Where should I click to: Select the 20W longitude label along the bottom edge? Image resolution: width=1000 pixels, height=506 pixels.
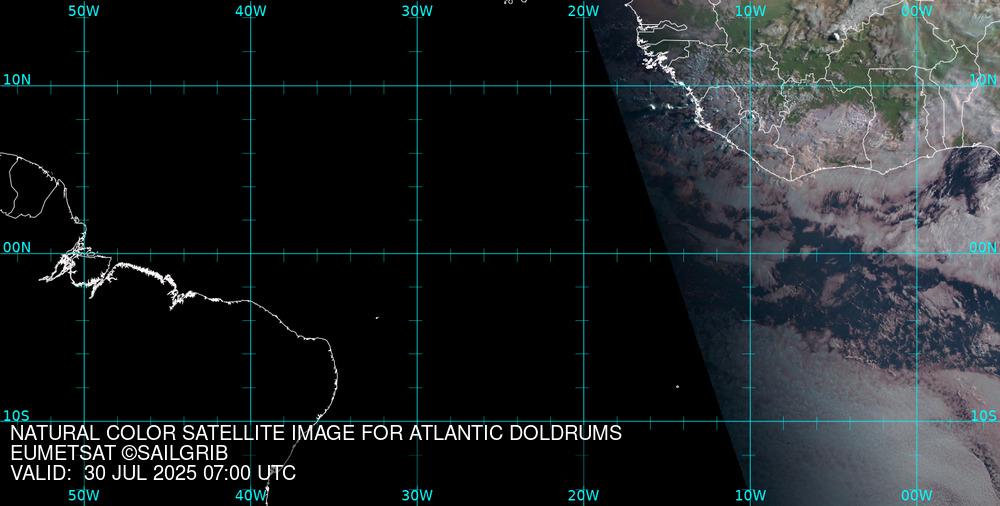click(x=584, y=495)
